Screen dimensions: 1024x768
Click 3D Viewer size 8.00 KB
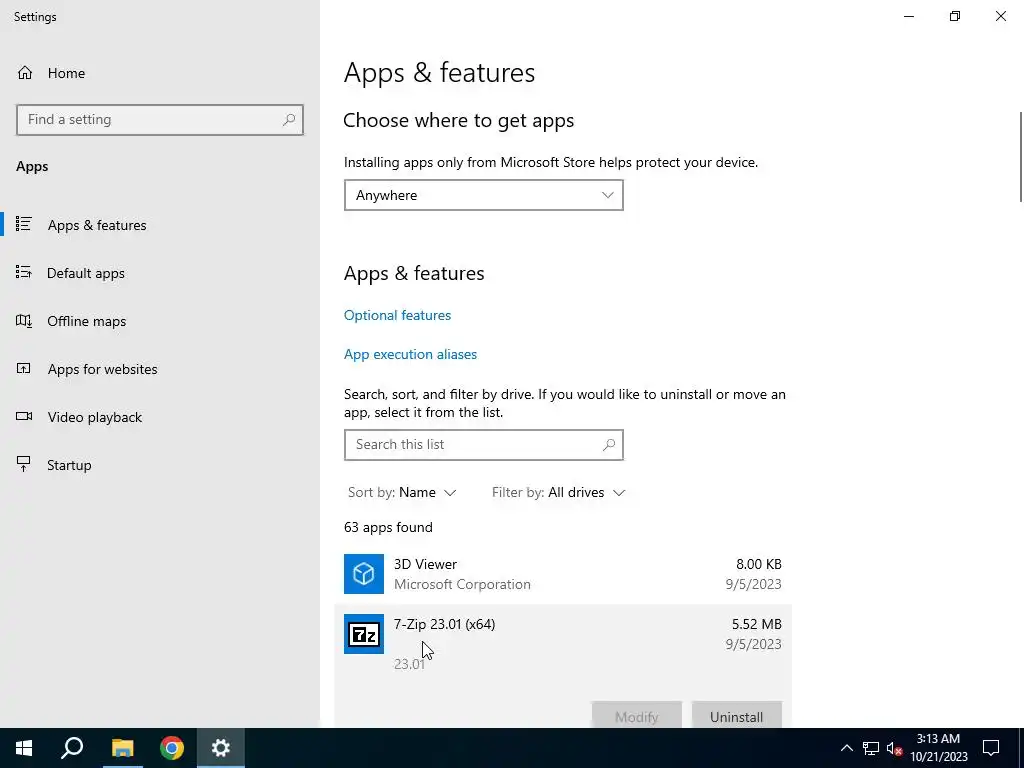(x=758, y=564)
